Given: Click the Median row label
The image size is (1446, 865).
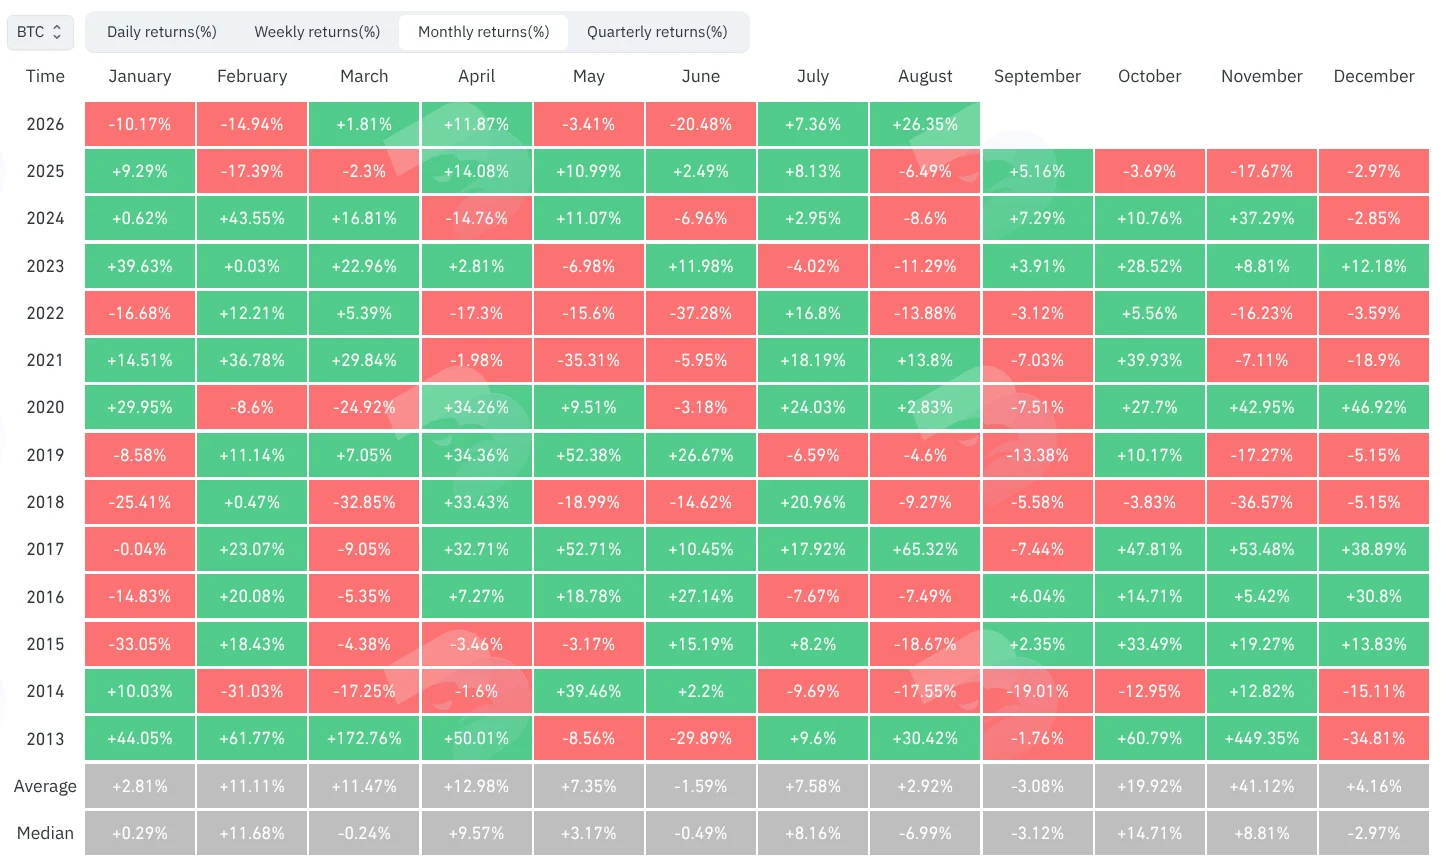Looking at the screenshot, I should pyautogui.click(x=45, y=833).
